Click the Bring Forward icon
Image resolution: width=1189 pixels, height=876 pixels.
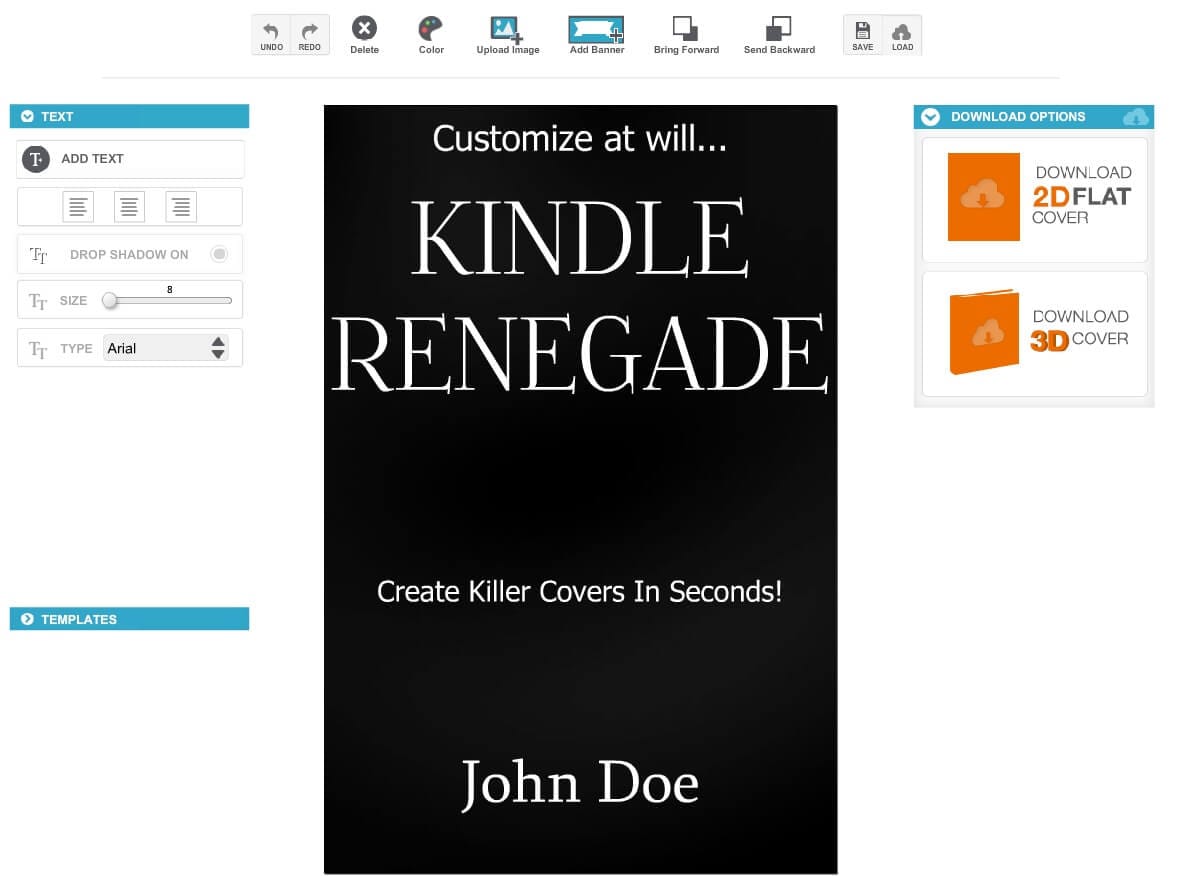(685, 29)
